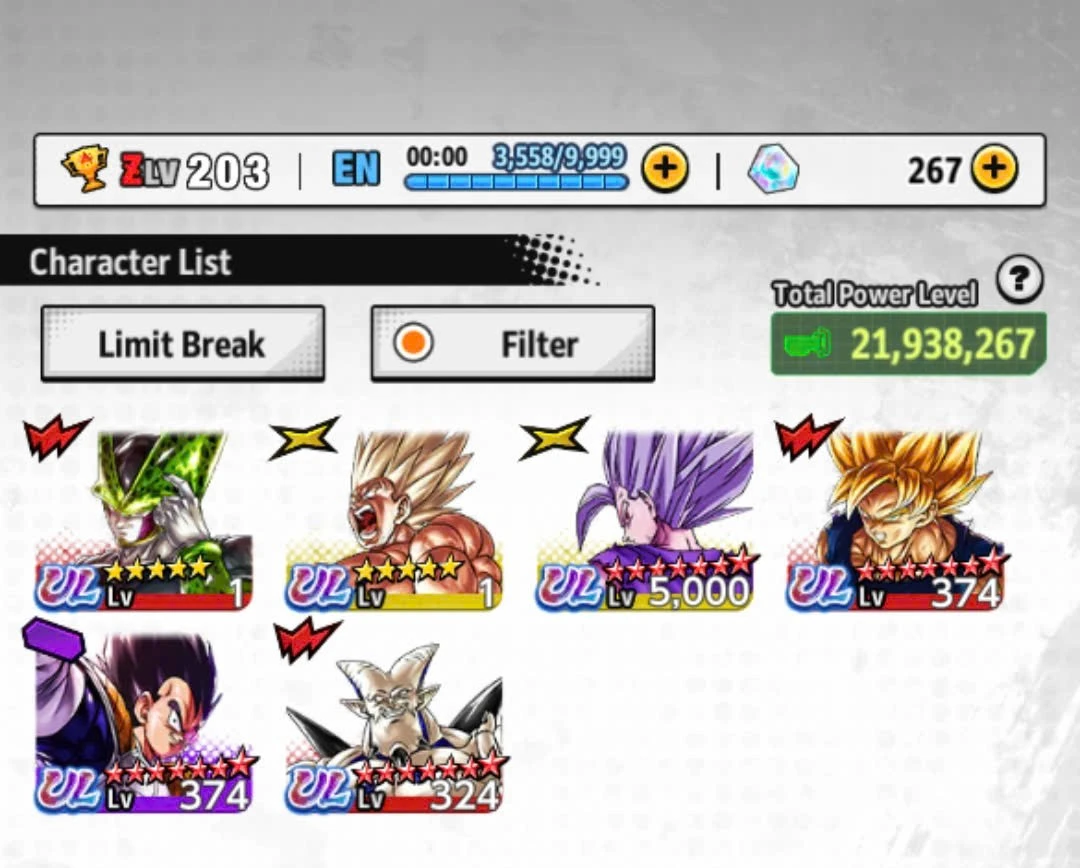Open the Filter options
This screenshot has height=868, width=1080.
(512, 343)
